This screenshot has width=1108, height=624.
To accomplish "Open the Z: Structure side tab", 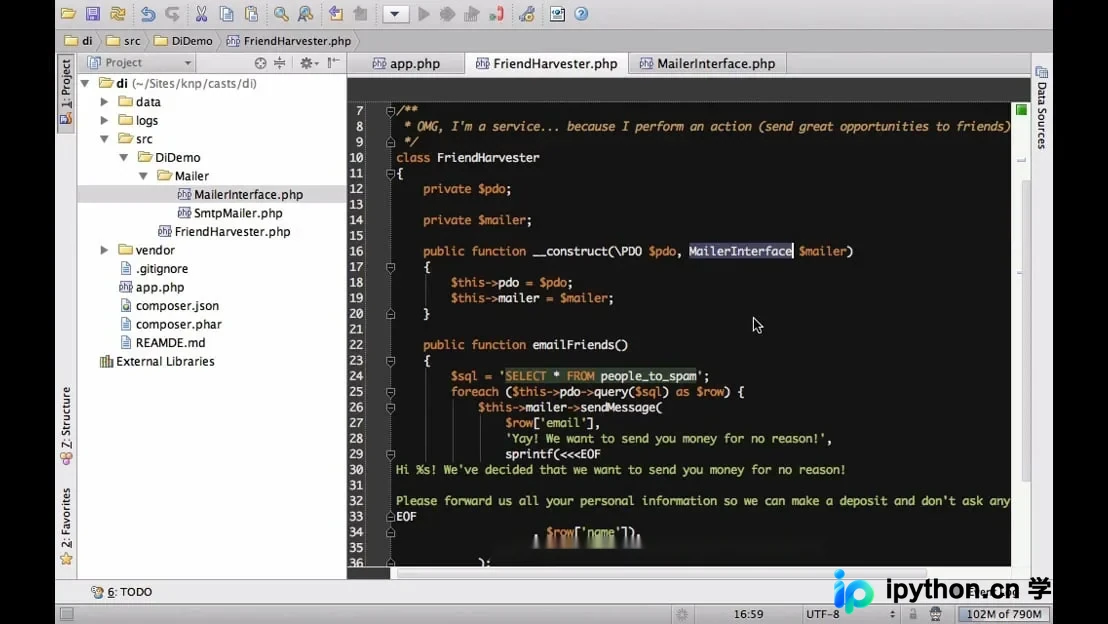I will point(66,425).
